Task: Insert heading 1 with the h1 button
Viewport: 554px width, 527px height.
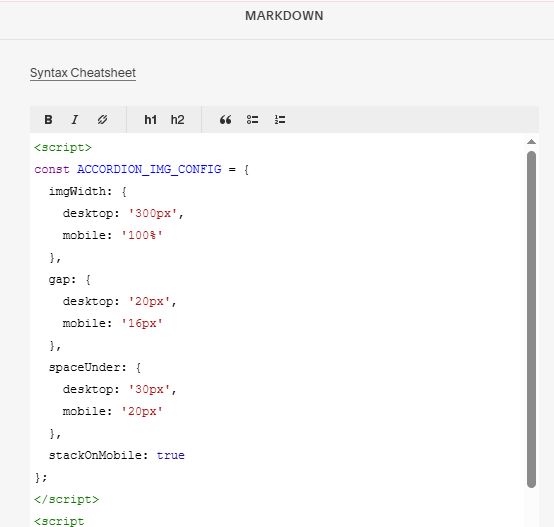Action: pos(151,120)
